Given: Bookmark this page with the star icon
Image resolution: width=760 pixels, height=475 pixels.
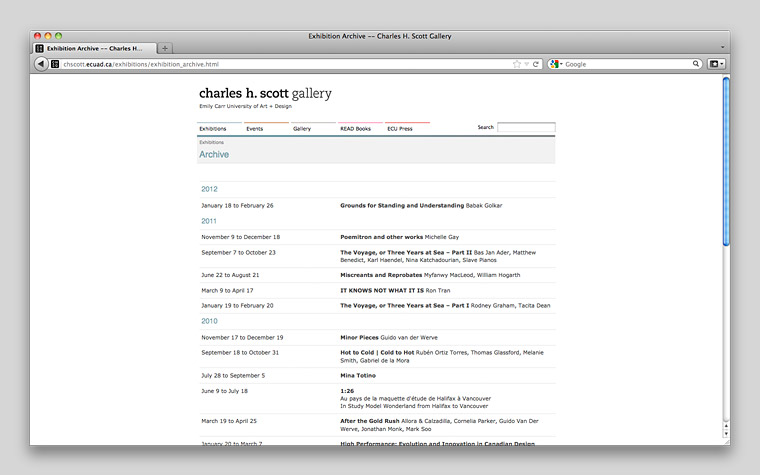Looking at the screenshot, I should pos(517,64).
